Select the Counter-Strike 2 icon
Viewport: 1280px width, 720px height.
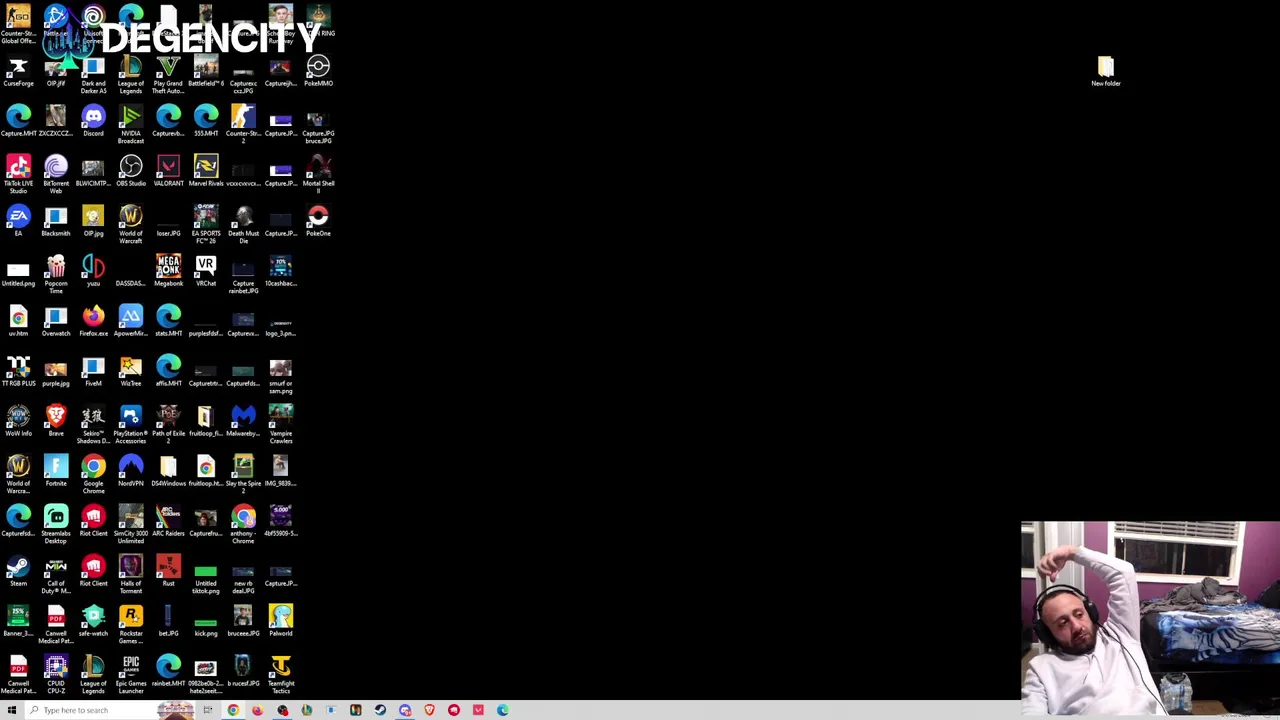pyautogui.click(x=243, y=124)
